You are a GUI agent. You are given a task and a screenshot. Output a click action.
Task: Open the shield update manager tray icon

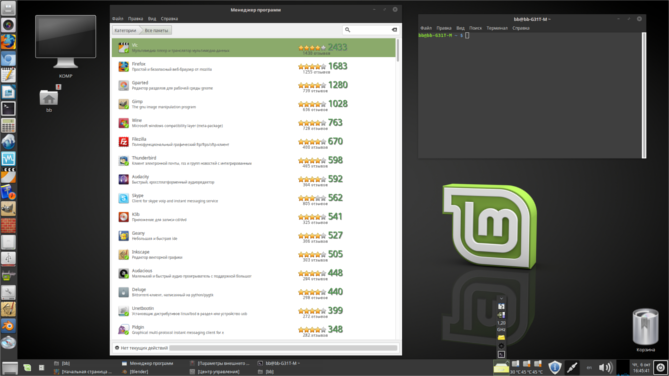[554, 367]
